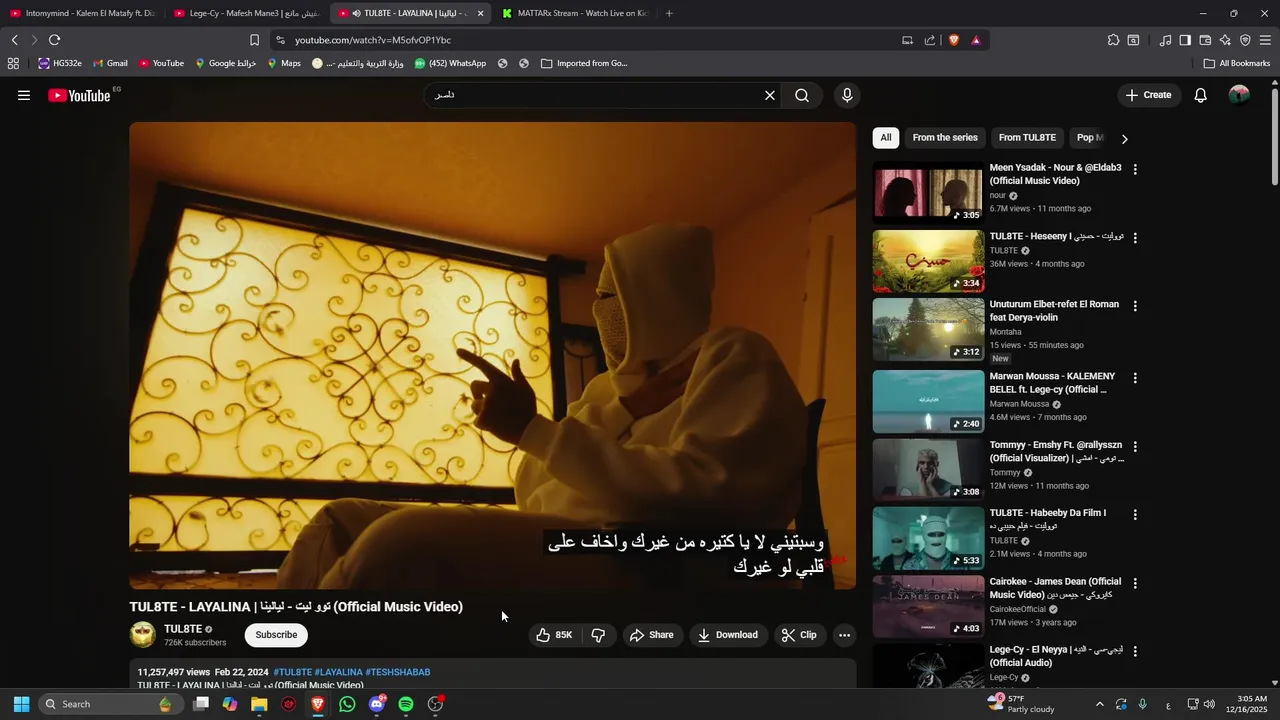Open the YouTube guide hamburger menu
1280x720 pixels.
24,96
